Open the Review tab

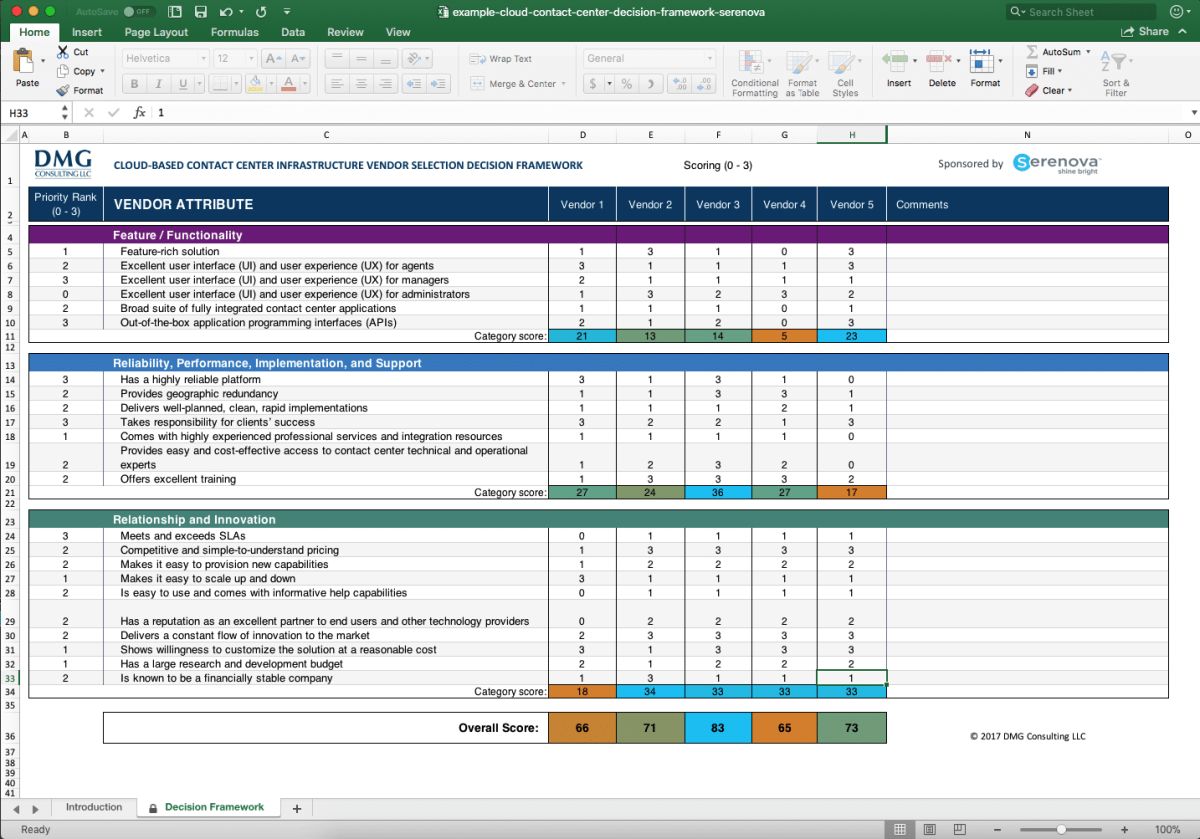[345, 32]
